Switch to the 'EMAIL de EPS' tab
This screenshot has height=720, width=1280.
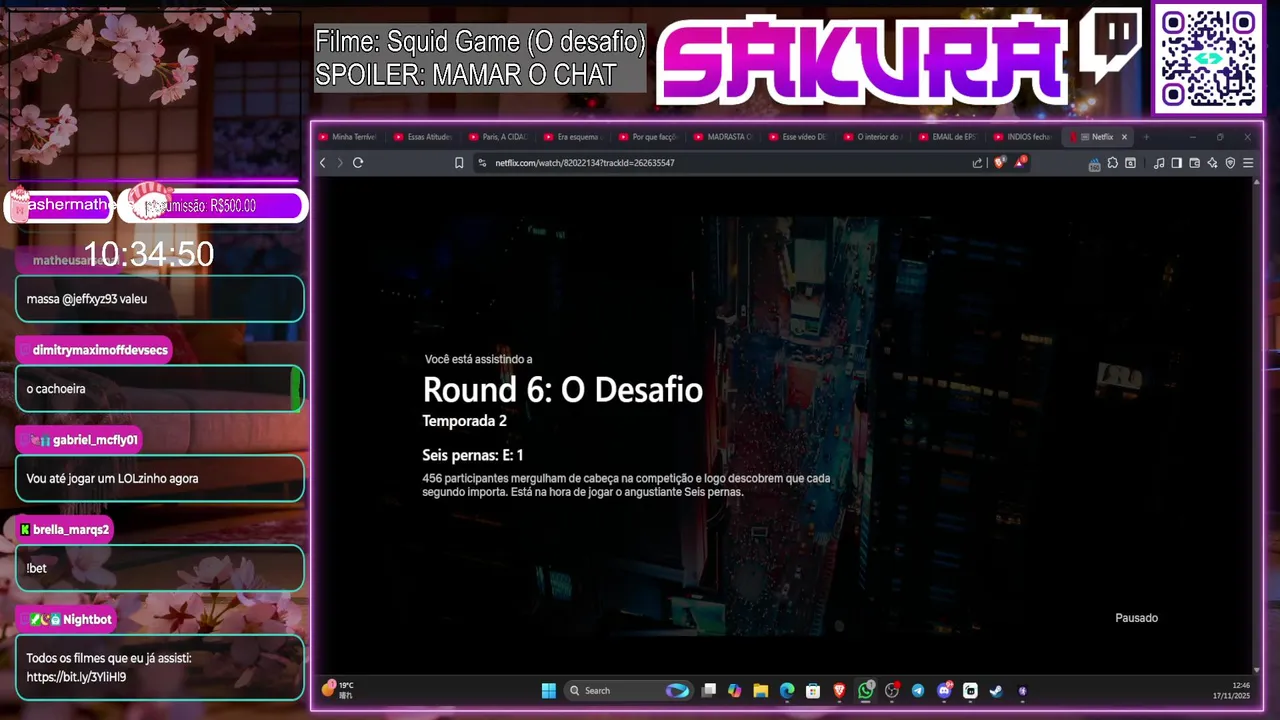tap(947, 137)
